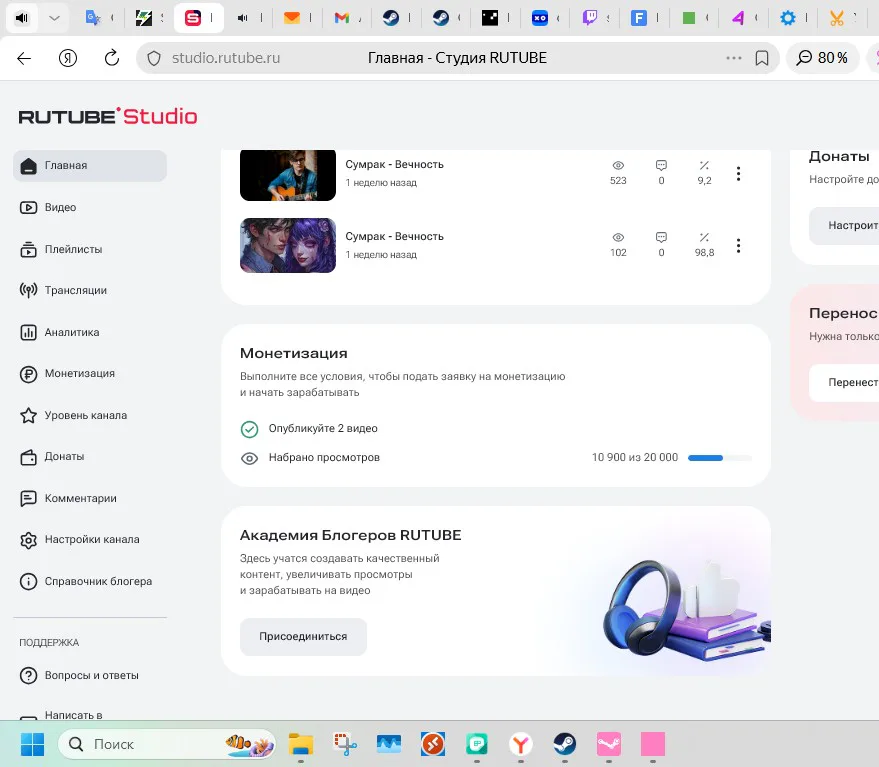879x767 pixels.
Task: Click the studio.rutube.ru address field
Action: coord(226,58)
